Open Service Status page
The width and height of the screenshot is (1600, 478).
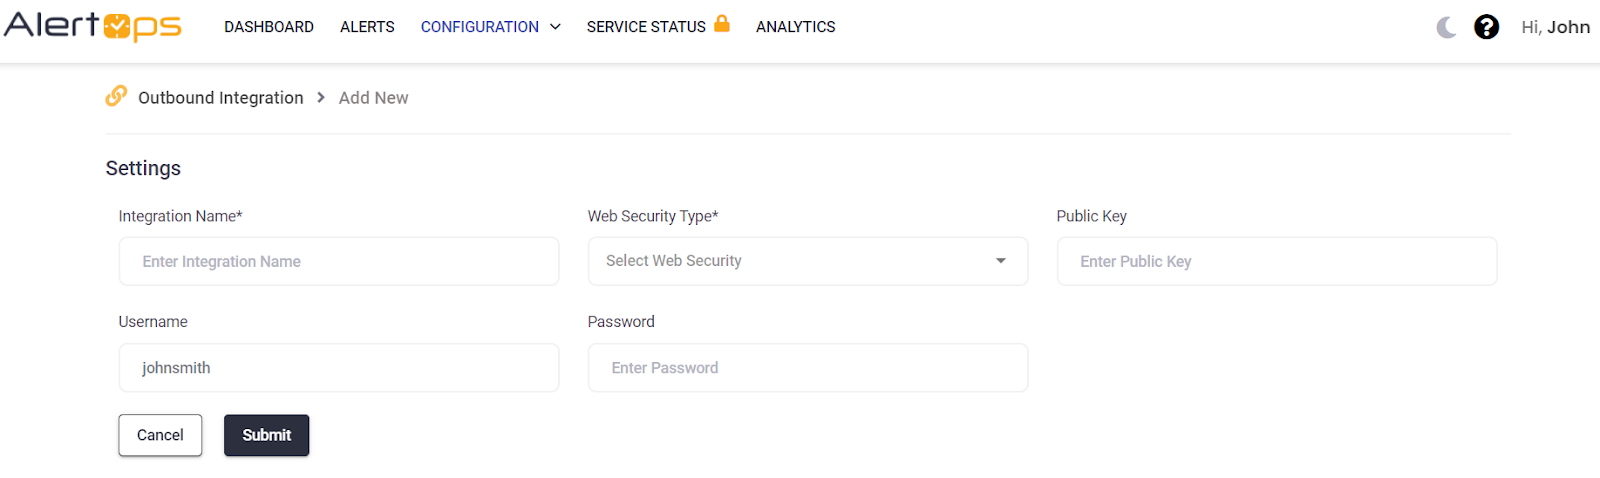(646, 27)
